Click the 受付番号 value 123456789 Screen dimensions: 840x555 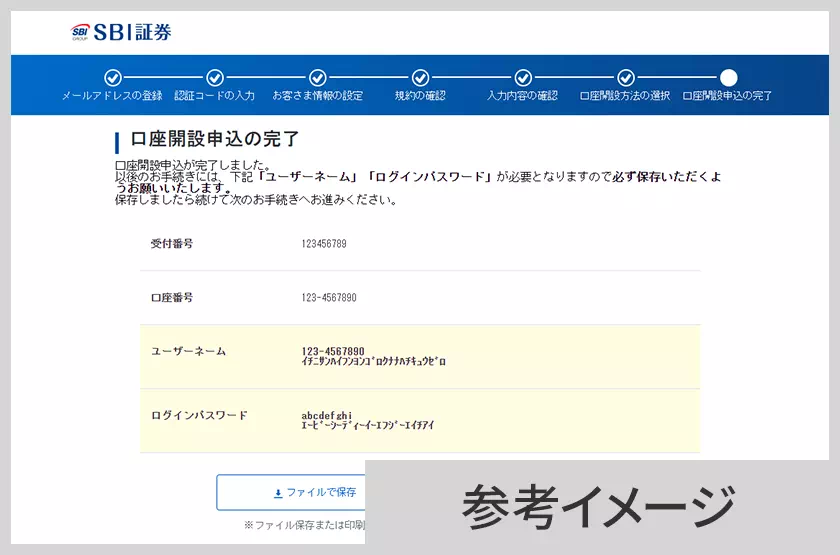point(324,244)
